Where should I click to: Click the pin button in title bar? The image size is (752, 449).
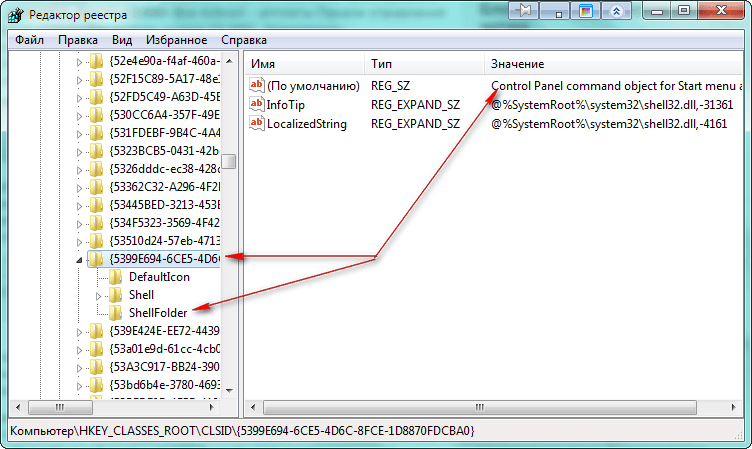(x=523, y=10)
